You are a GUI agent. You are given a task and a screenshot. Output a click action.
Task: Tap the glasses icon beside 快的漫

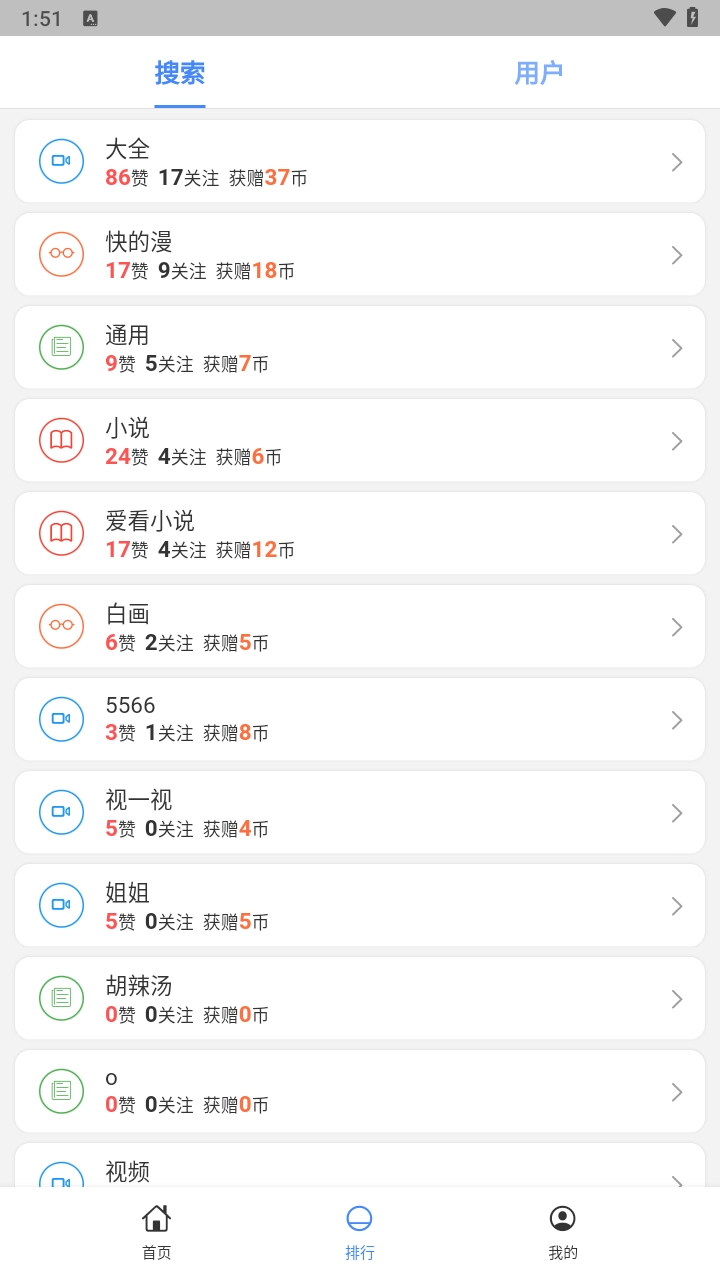pyautogui.click(x=61, y=254)
